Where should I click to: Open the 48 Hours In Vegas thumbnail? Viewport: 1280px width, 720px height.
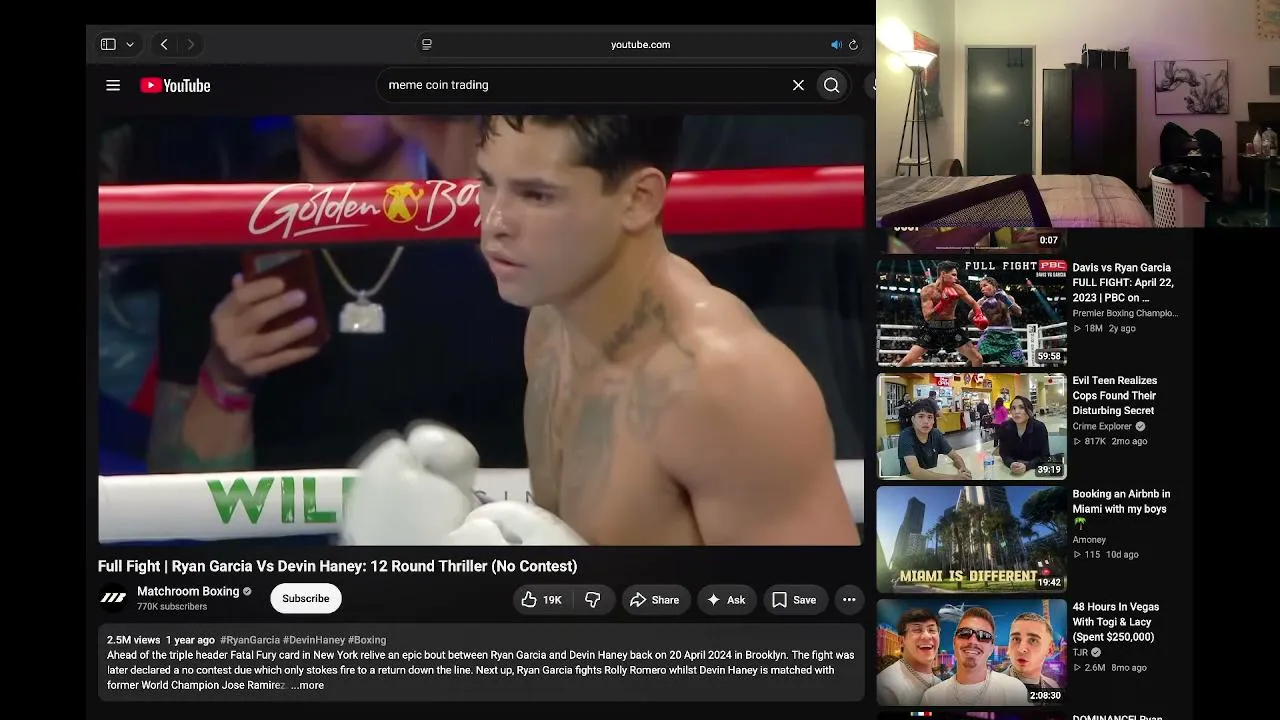pos(972,652)
